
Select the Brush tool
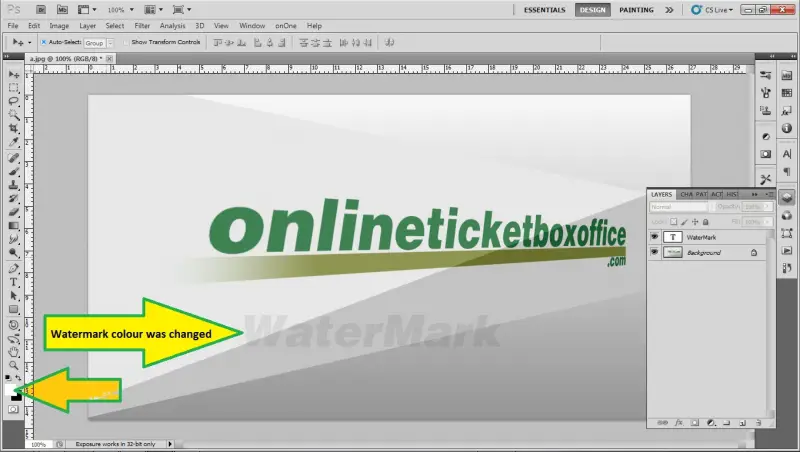pyautogui.click(x=14, y=171)
